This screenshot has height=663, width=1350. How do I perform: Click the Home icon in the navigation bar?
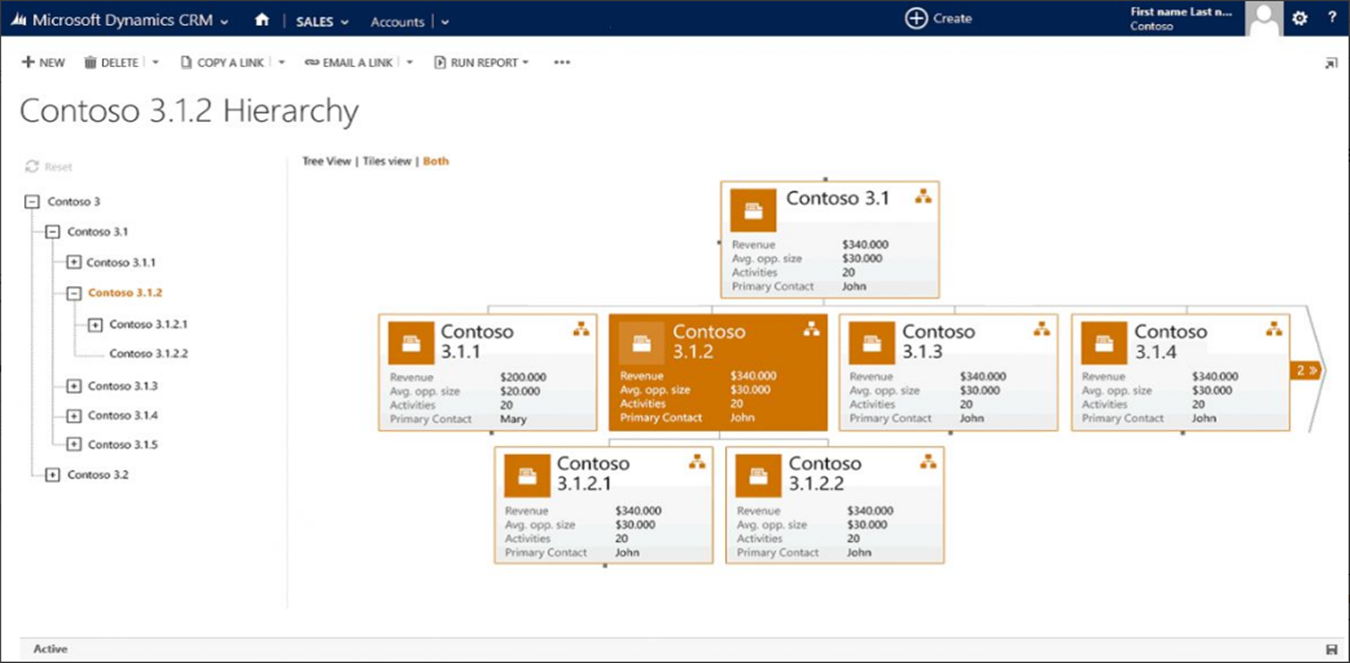(262, 20)
